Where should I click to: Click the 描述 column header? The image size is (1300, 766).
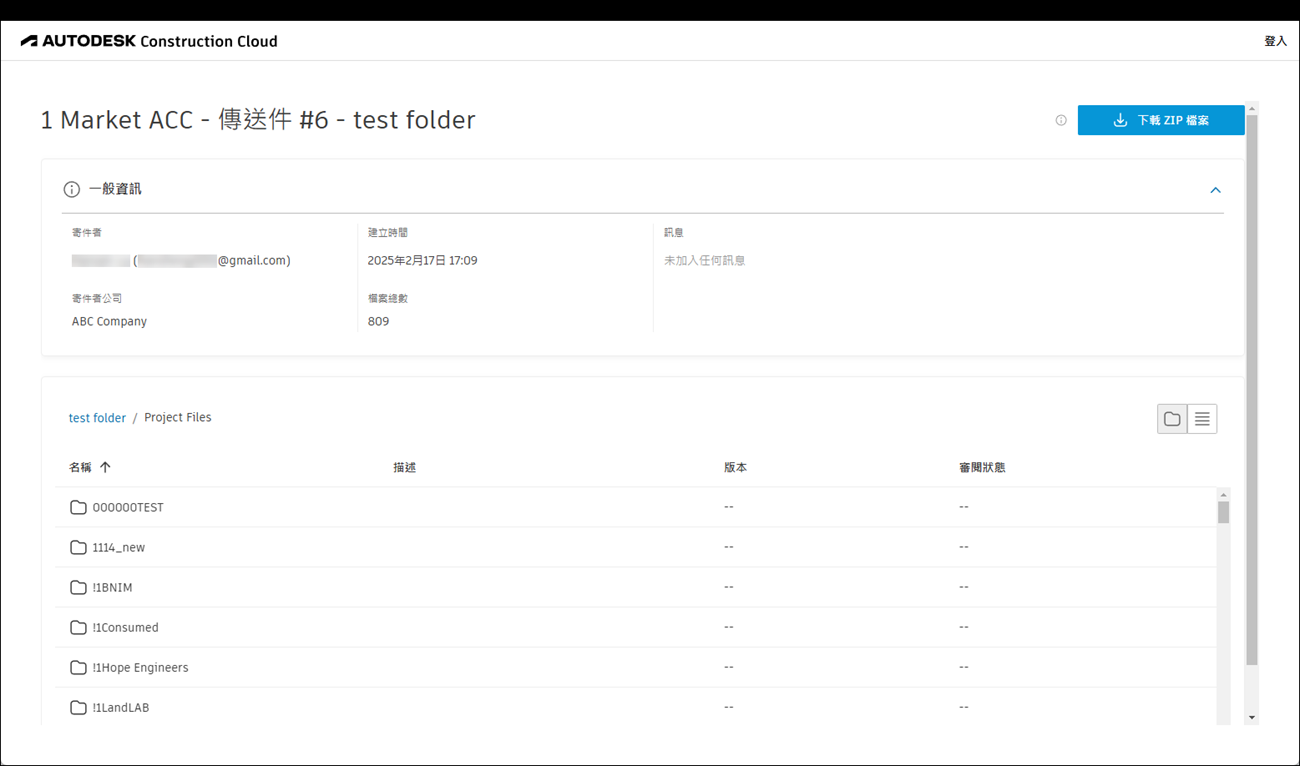pyautogui.click(x=405, y=467)
